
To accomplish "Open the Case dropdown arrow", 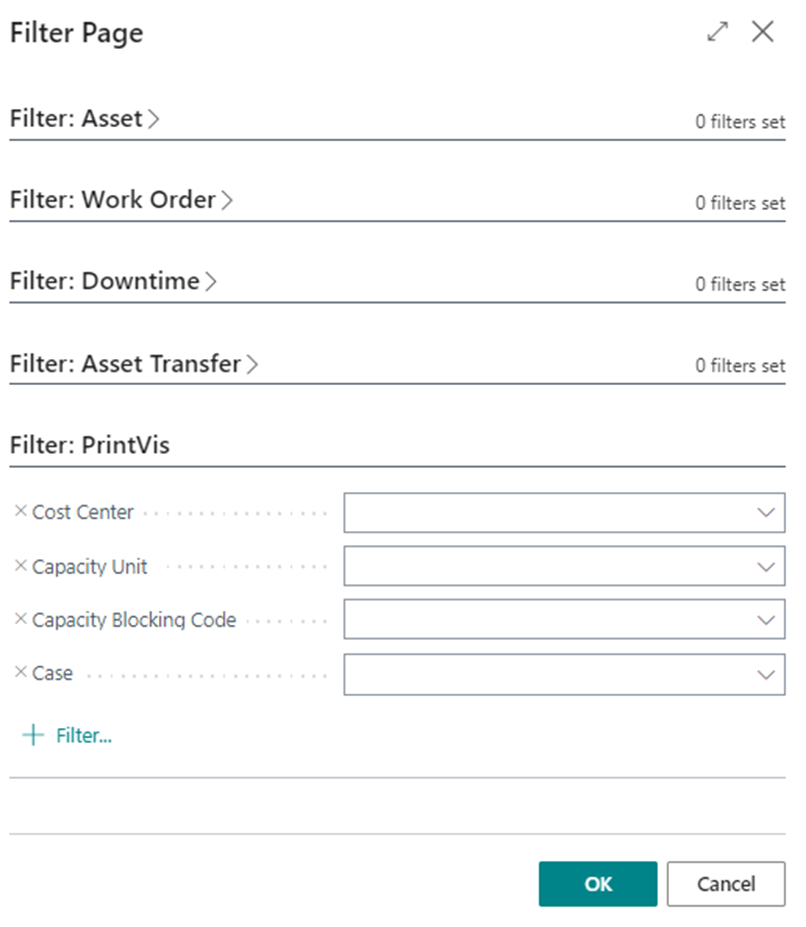I will (766, 674).
